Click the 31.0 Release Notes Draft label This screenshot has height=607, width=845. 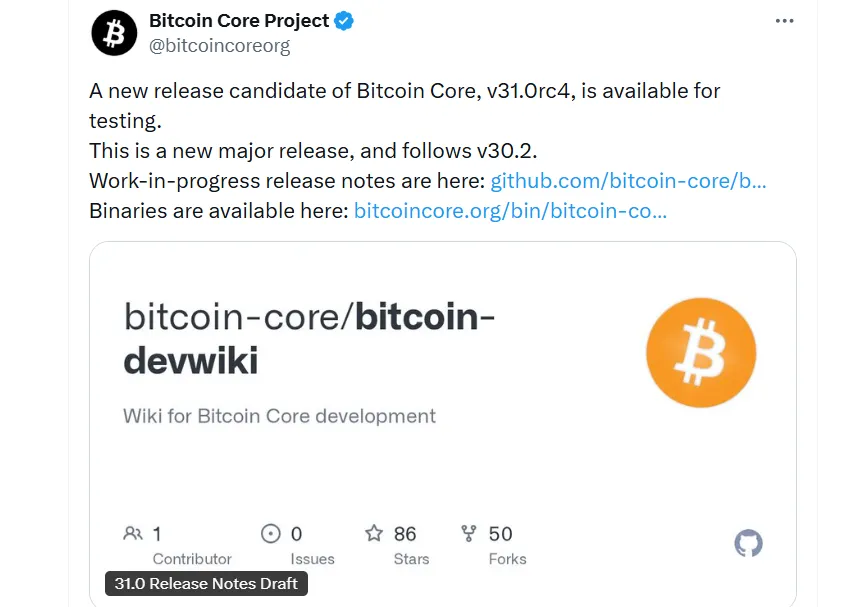point(206,583)
